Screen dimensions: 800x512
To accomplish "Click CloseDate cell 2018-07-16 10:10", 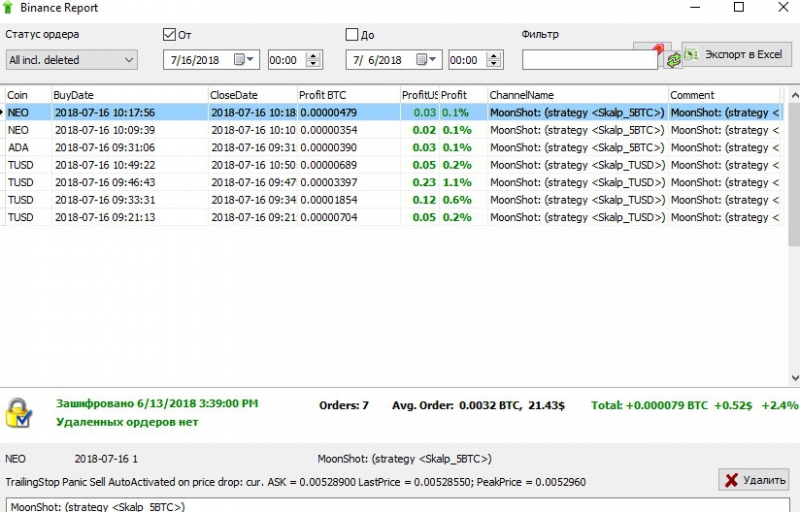I will [x=253, y=130].
